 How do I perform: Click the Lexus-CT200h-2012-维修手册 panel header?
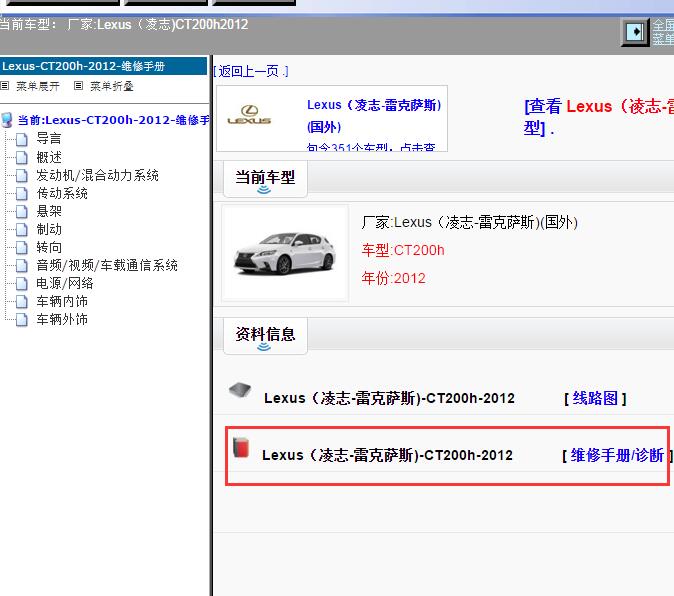[x=104, y=66]
